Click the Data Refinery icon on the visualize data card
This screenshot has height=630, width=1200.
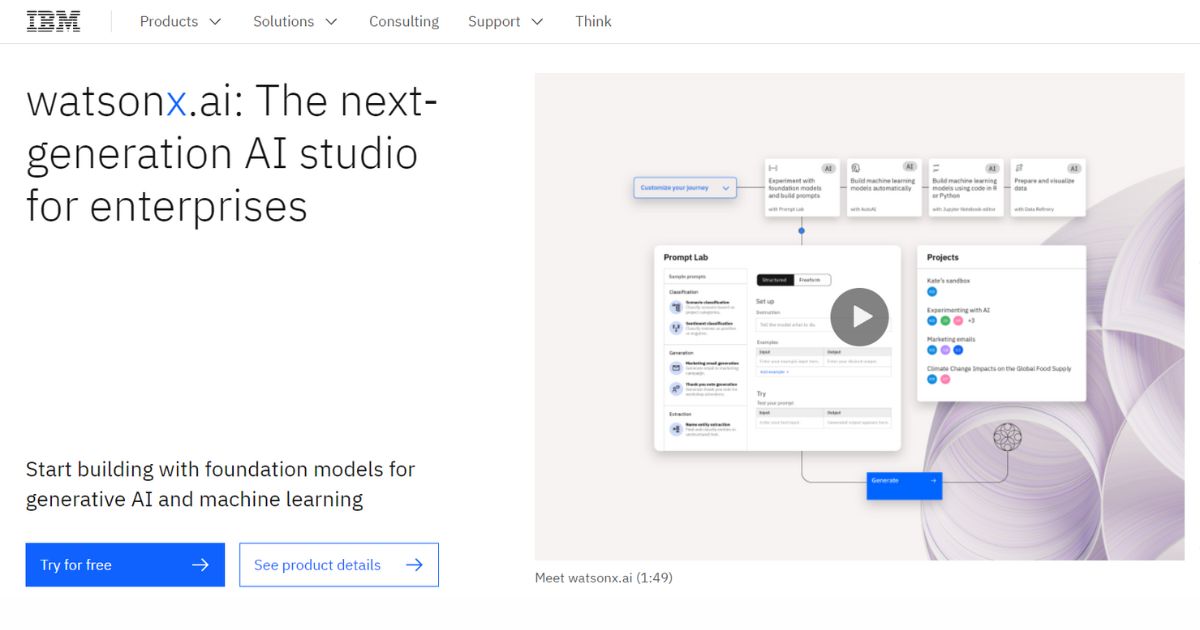pyautogui.click(x=1018, y=167)
